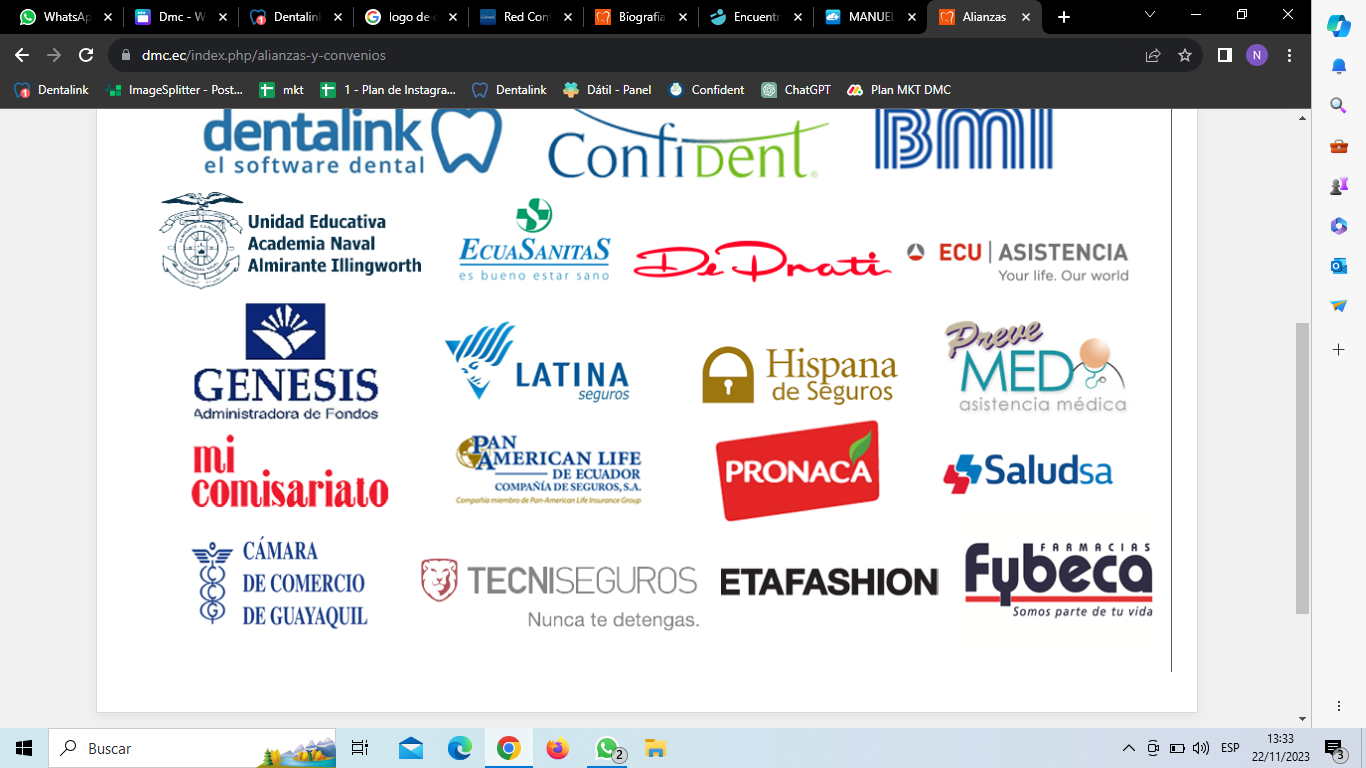Screen dimensions: 1366x768
Task: Click the Windows Task View icon
Action: click(360, 748)
